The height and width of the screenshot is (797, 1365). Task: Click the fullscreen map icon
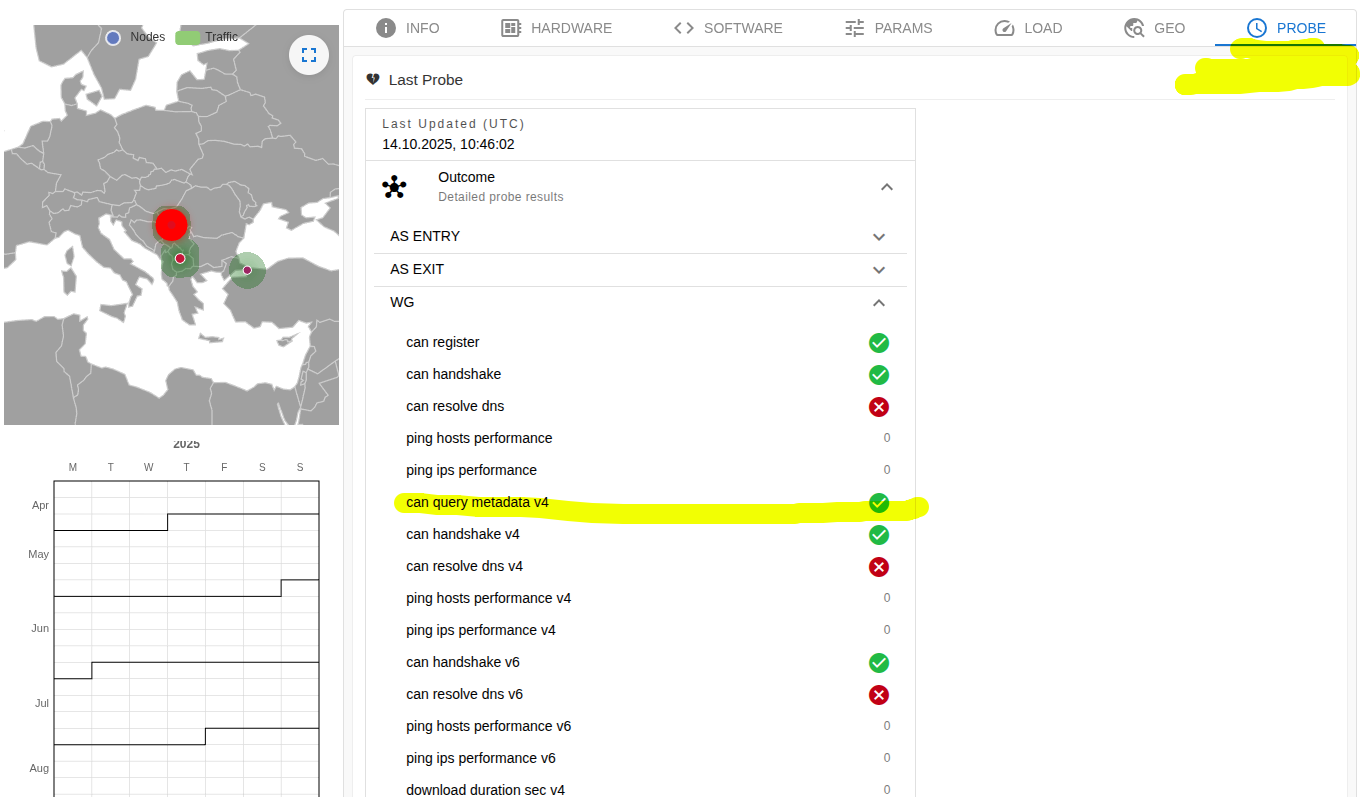click(x=309, y=55)
